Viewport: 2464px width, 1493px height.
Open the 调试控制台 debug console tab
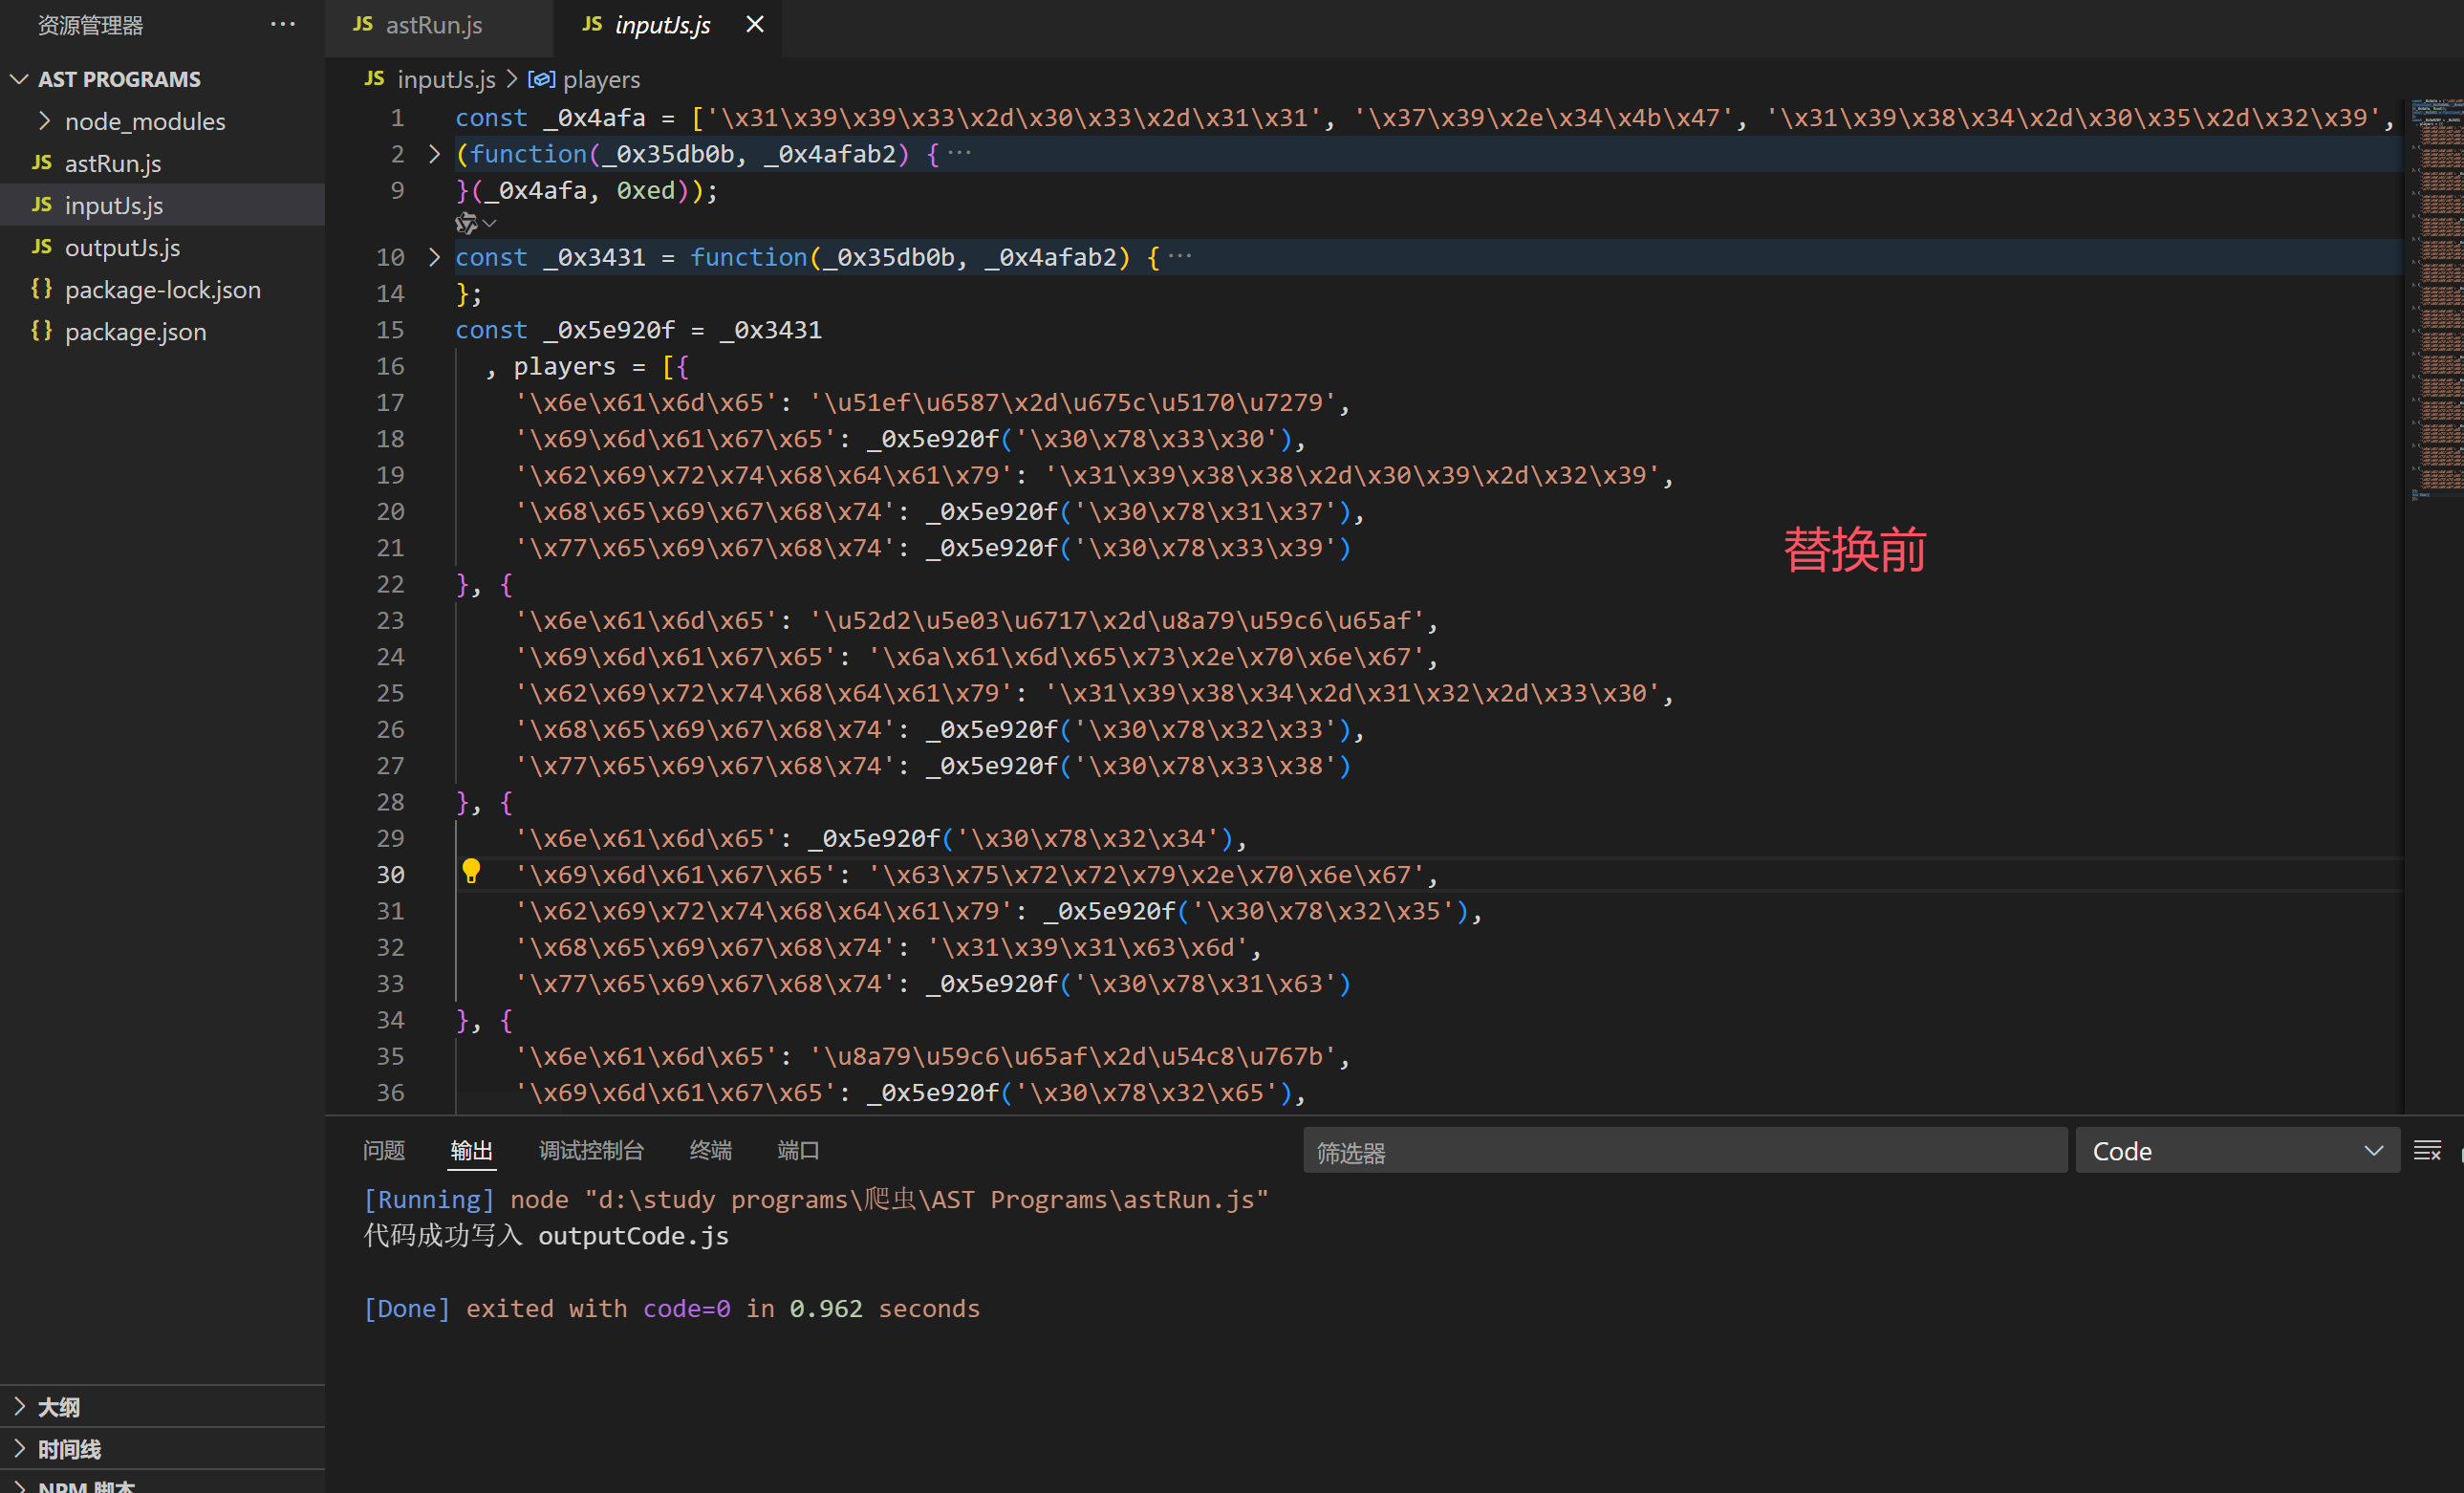click(591, 1150)
